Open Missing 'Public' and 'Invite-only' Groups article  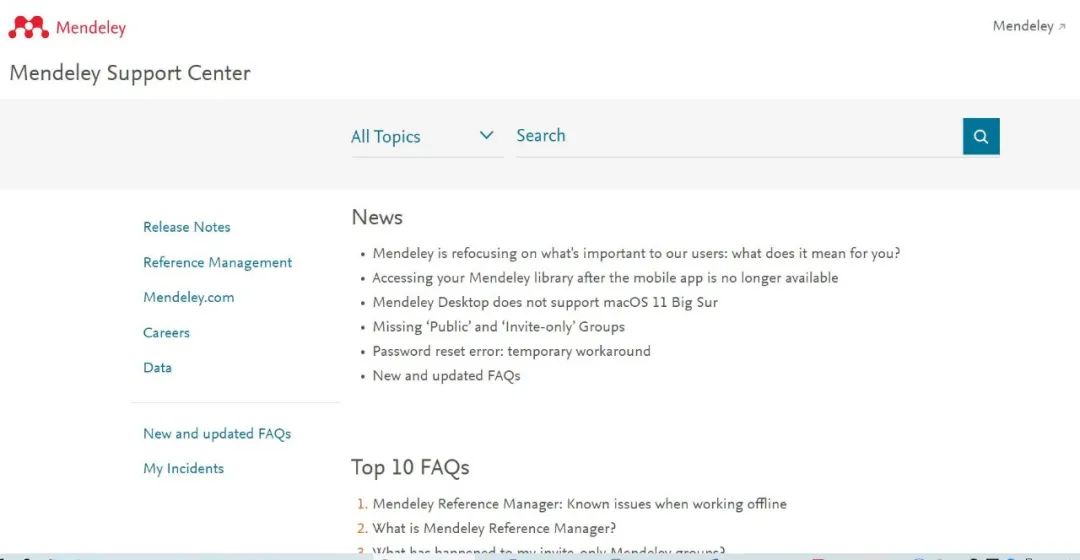pyautogui.click(x=499, y=326)
